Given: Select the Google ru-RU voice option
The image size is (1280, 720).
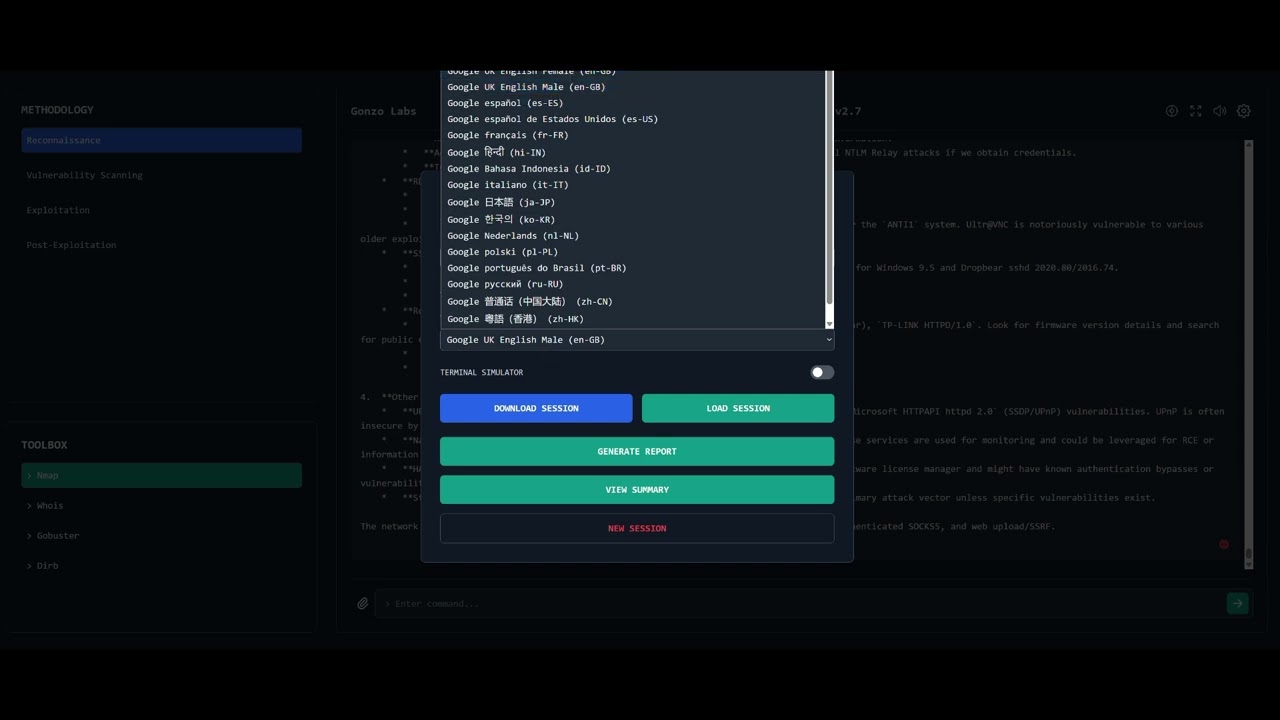Looking at the screenshot, I should click(632, 284).
